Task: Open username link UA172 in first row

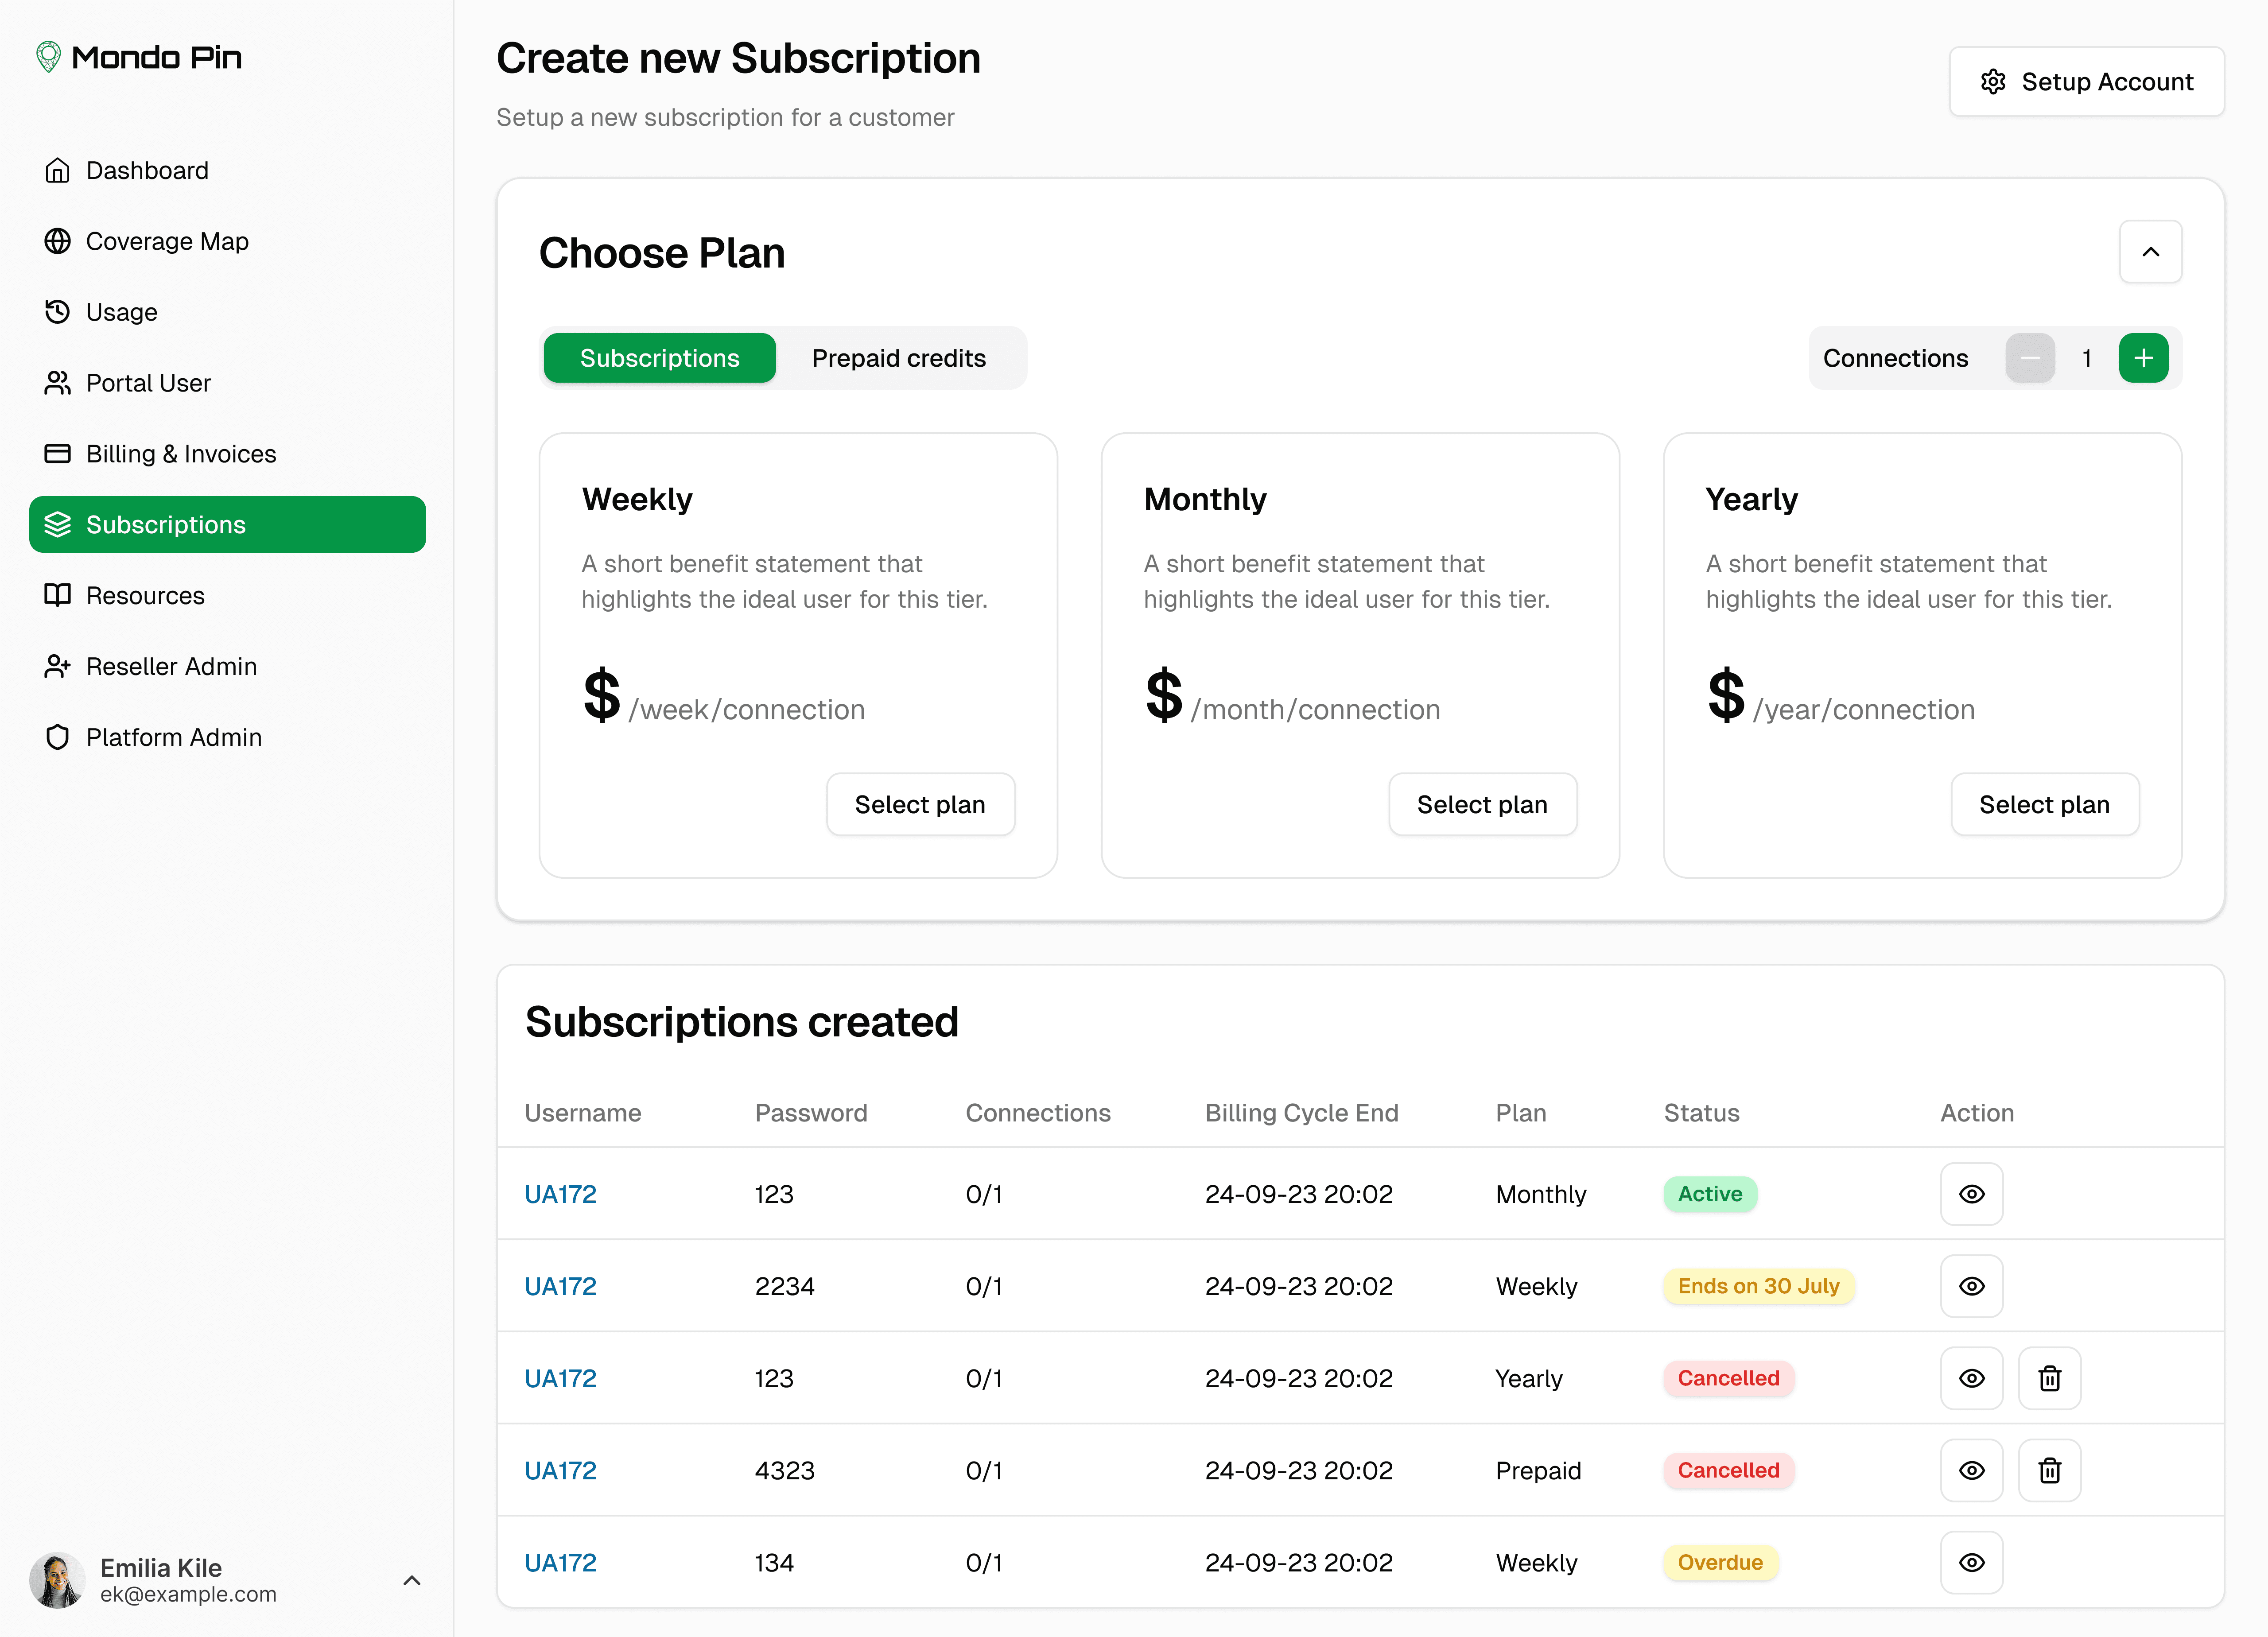Action: (560, 1194)
